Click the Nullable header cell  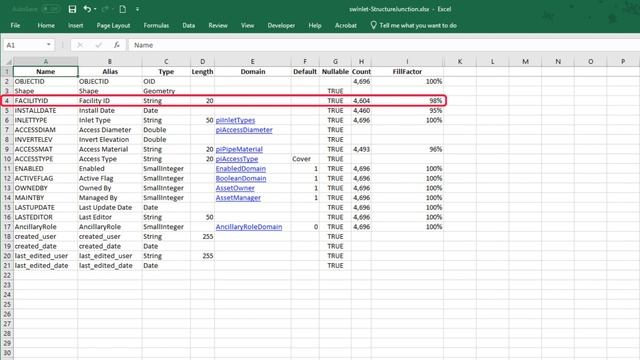(x=335, y=71)
